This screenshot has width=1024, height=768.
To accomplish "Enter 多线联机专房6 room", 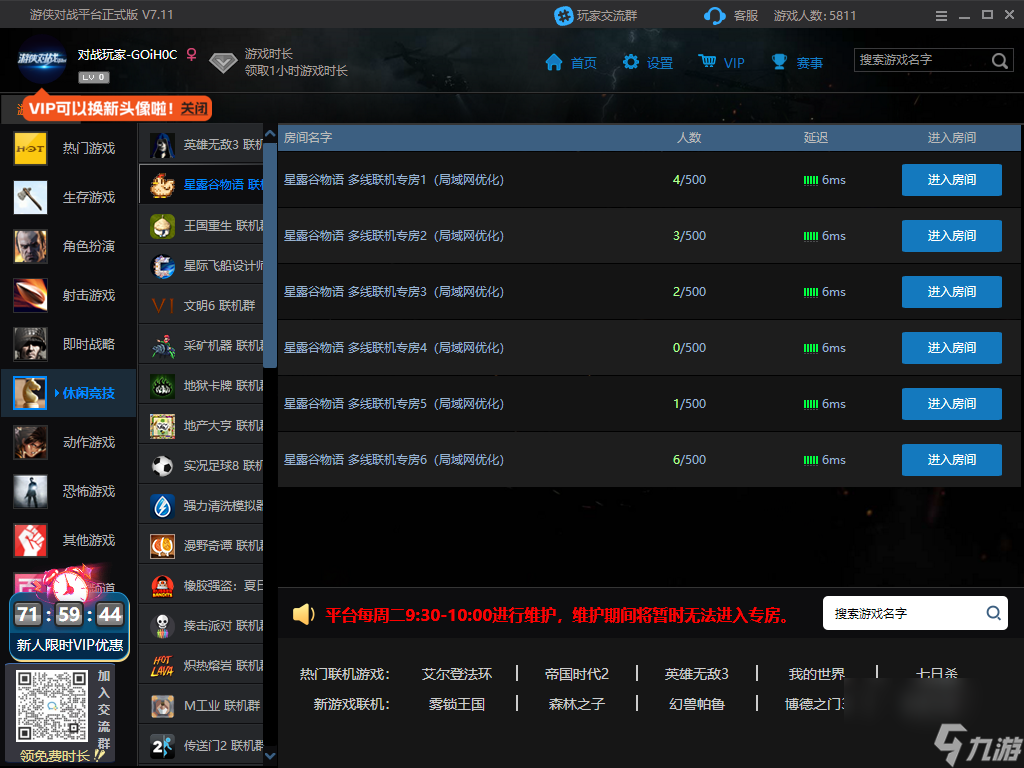I will (951, 460).
